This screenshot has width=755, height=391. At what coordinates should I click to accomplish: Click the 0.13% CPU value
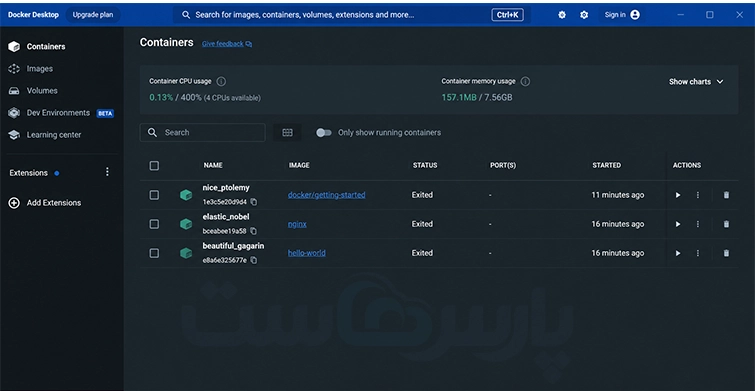[161, 98]
